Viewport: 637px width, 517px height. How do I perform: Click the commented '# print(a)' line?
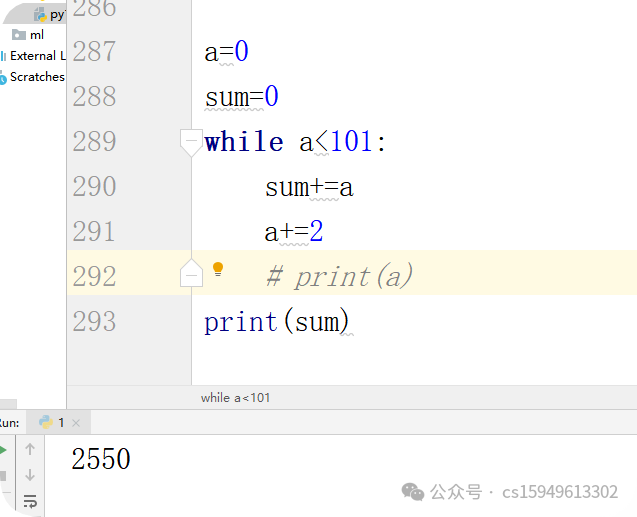[x=339, y=277]
